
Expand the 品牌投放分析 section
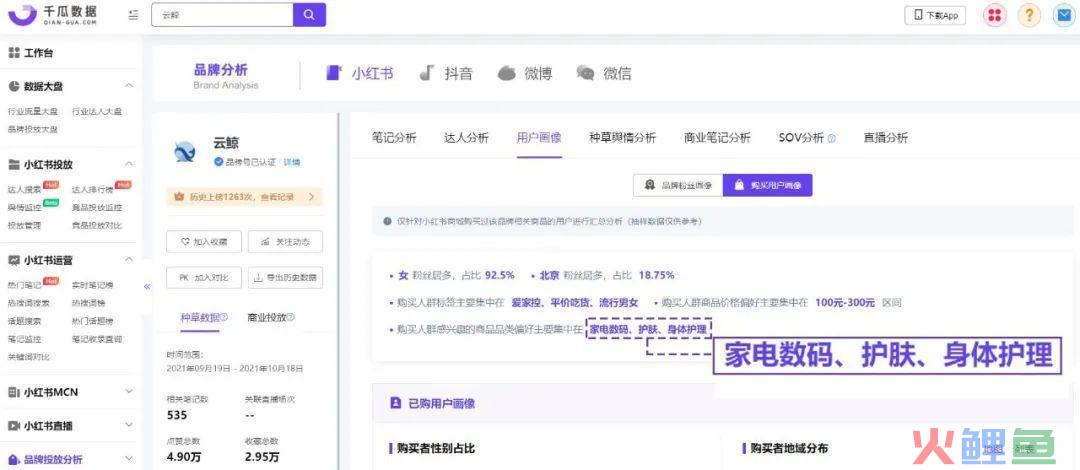tap(129, 458)
